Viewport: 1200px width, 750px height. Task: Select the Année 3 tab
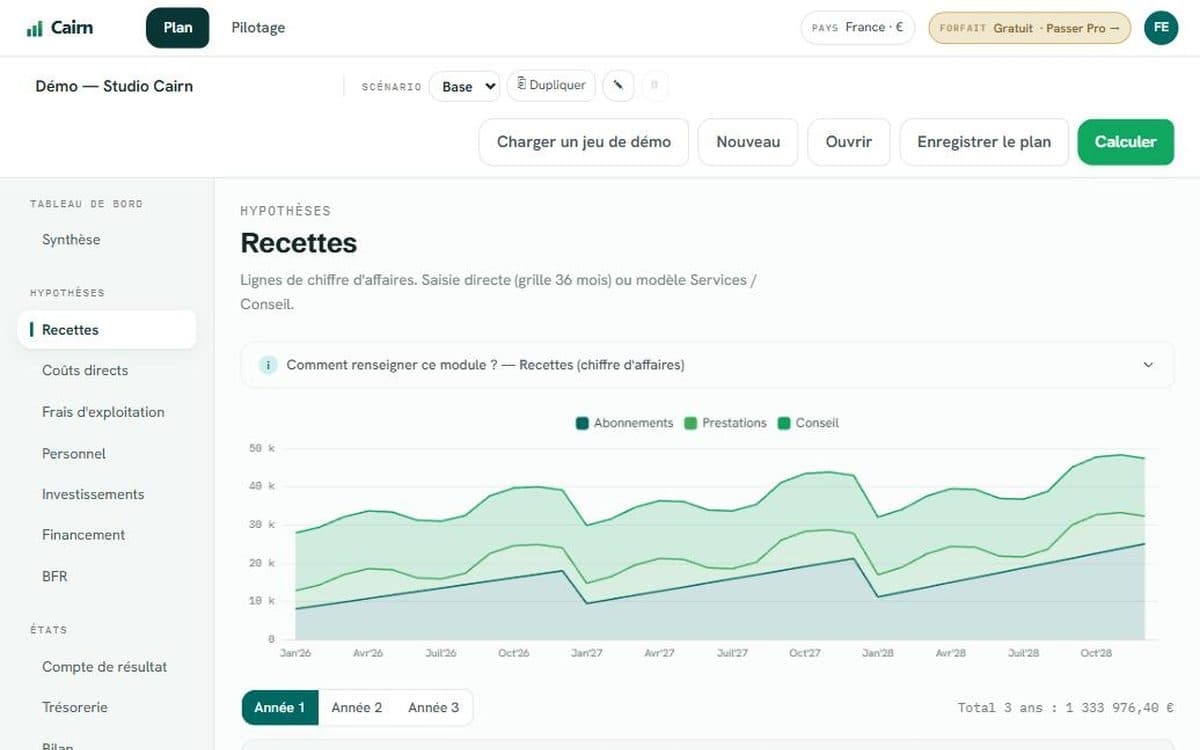(434, 707)
